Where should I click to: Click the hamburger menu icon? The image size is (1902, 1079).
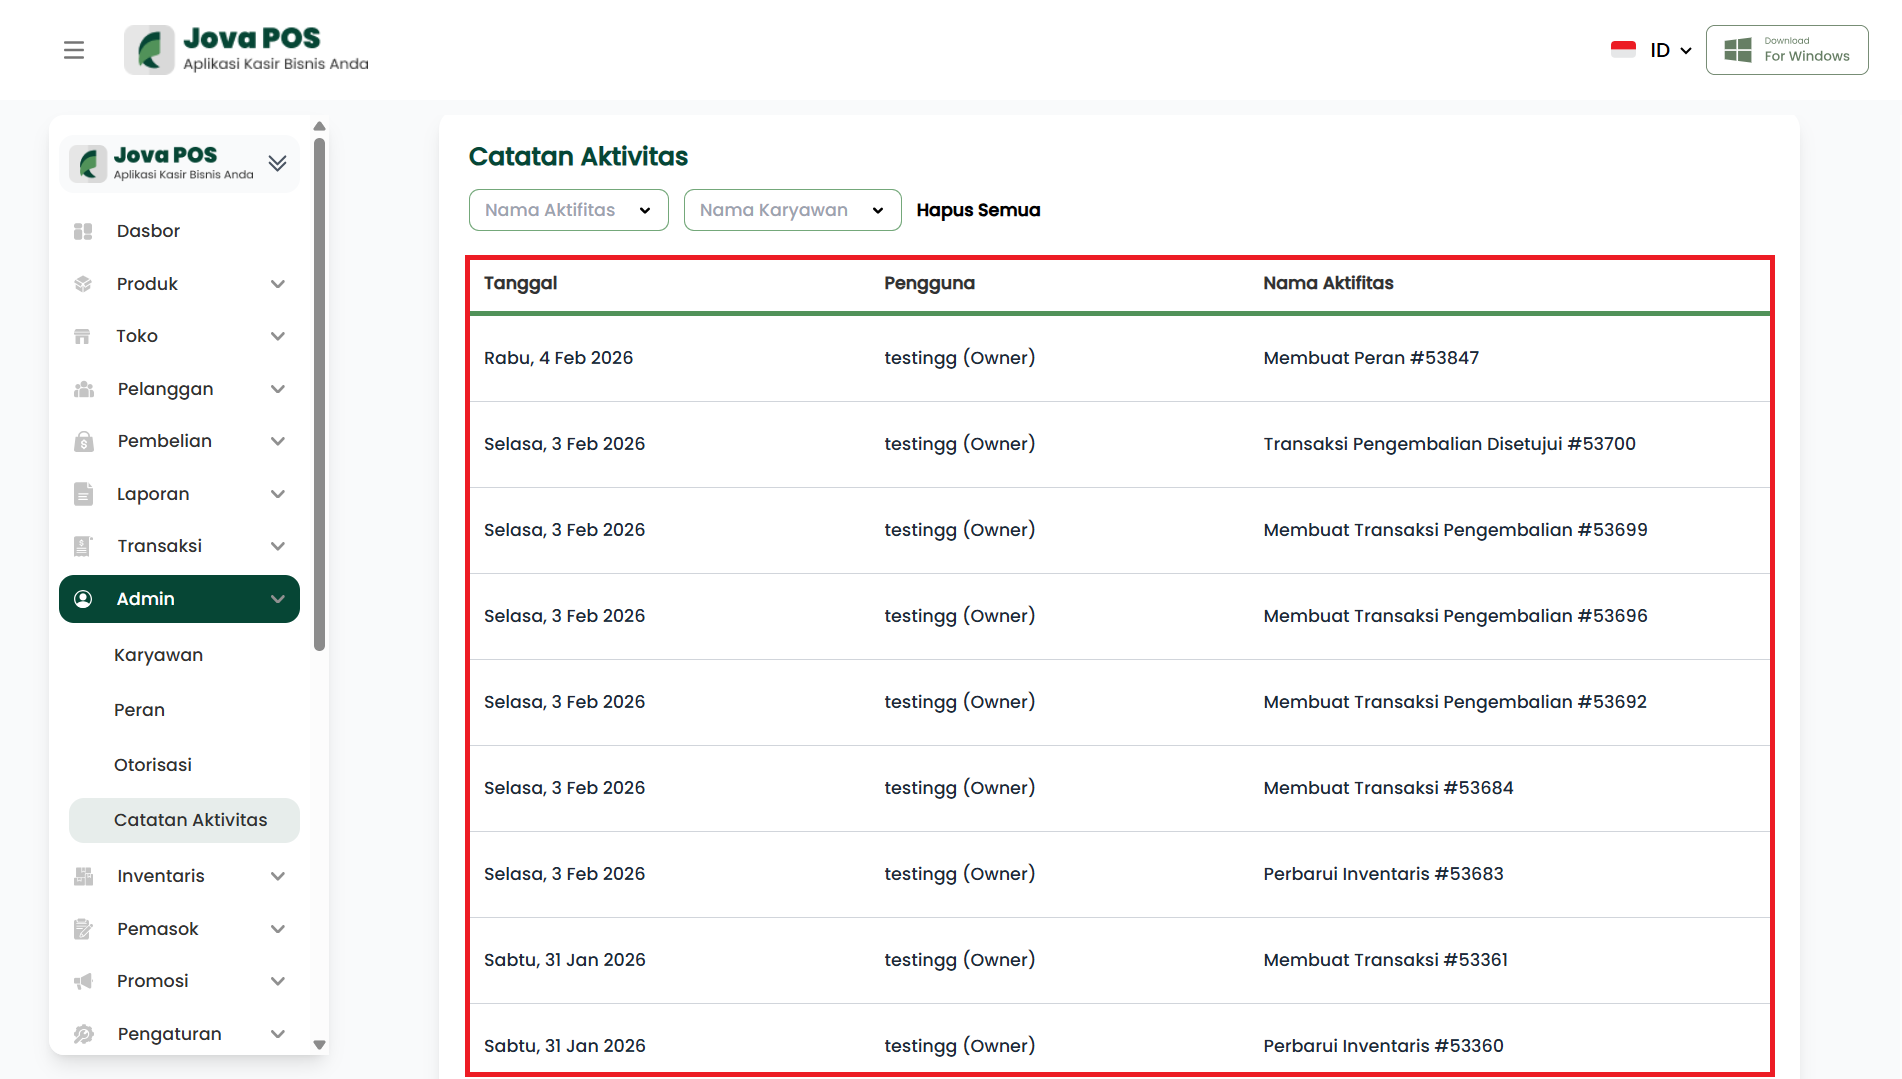click(x=74, y=50)
